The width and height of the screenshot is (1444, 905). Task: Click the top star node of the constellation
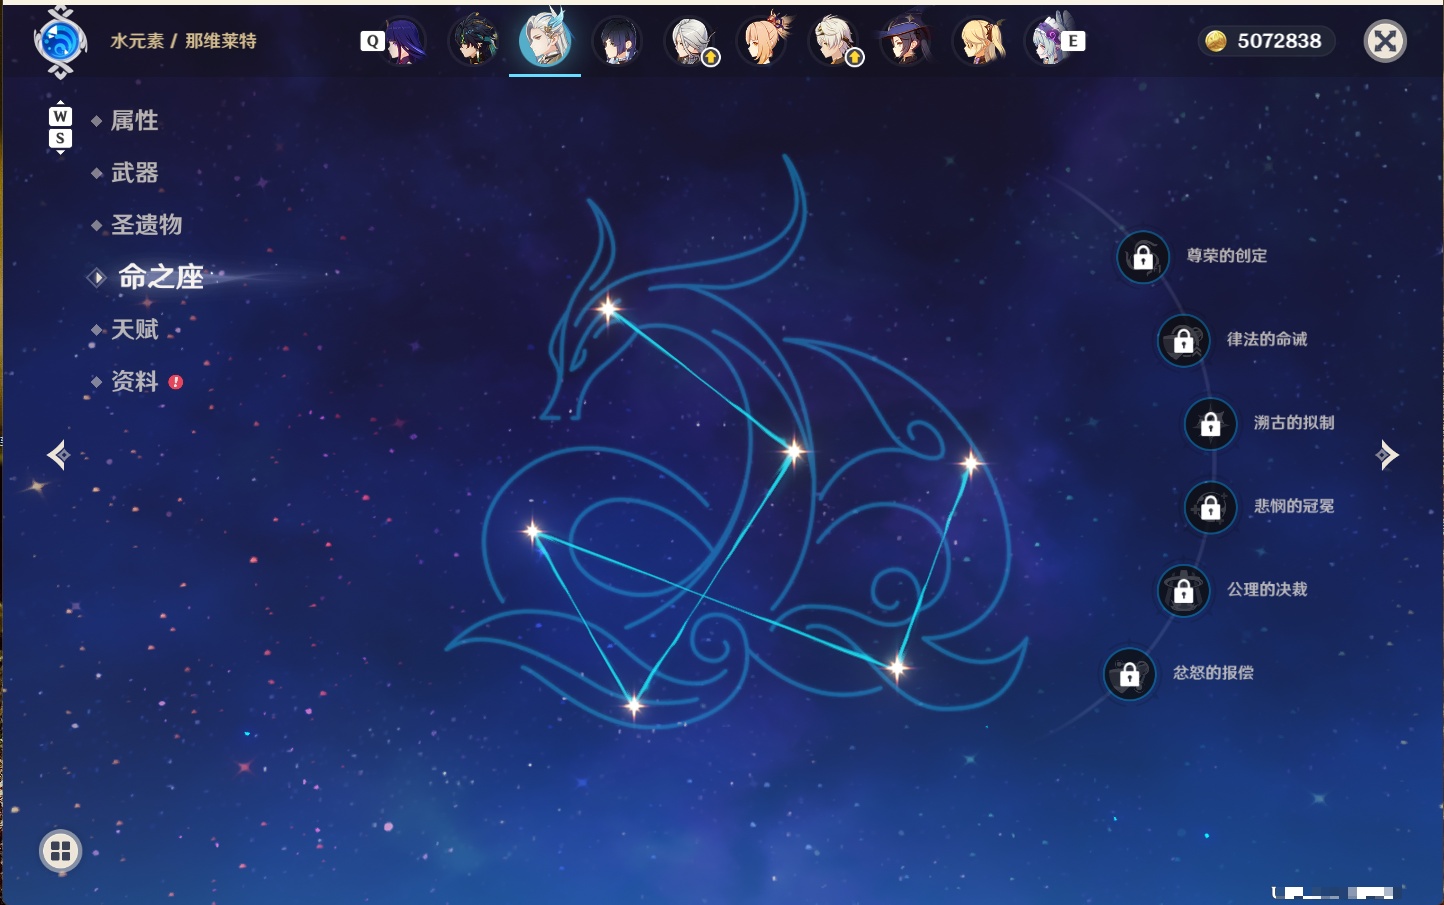click(x=608, y=308)
